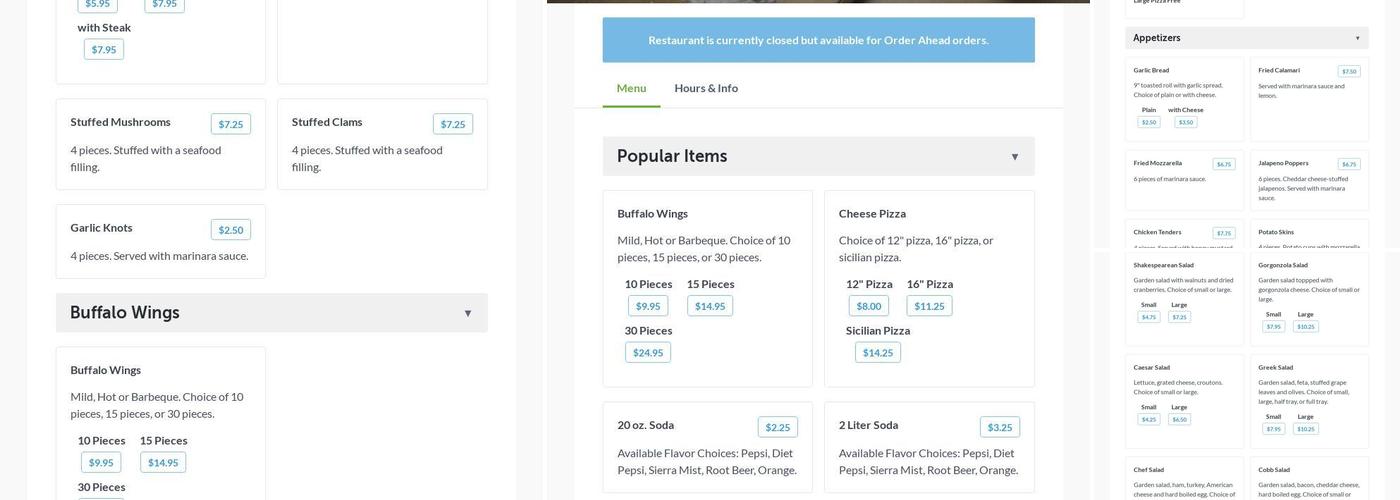1400x500 pixels.
Task: Add Garlic Knots via $2.50 price
Action: [x=231, y=230]
